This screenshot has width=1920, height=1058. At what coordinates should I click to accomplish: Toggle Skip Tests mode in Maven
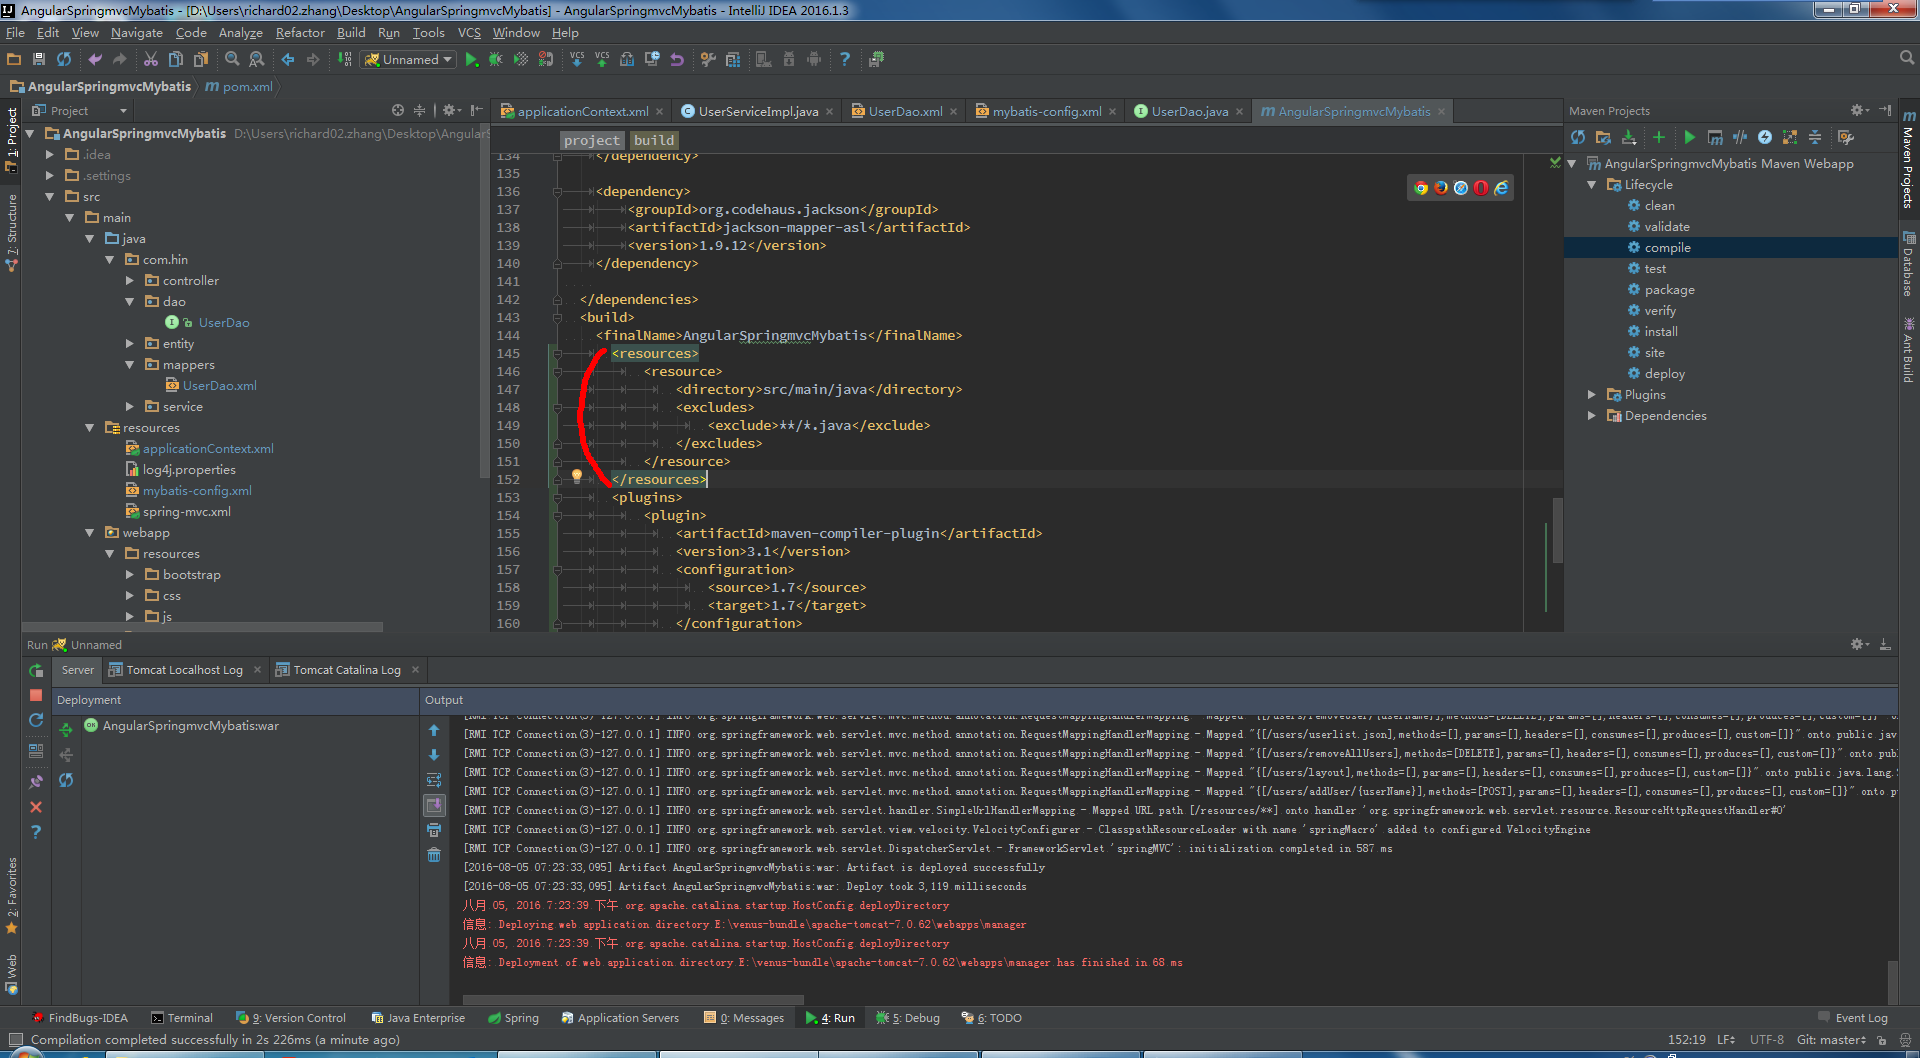click(x=1765, y=137)
